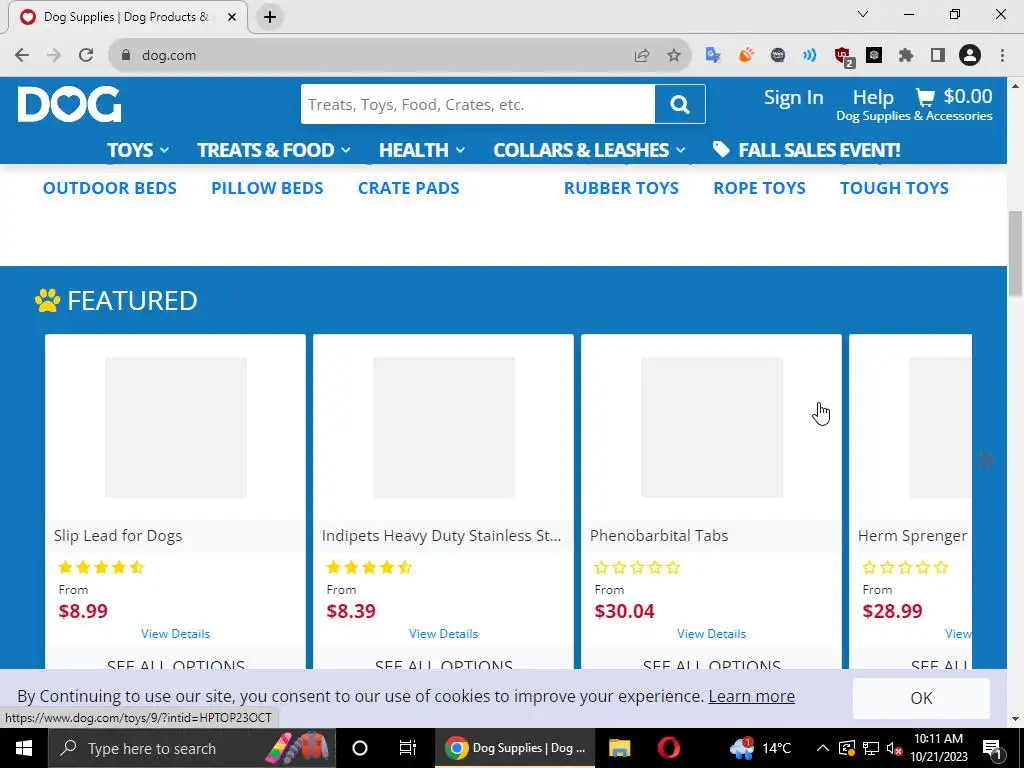Reload the page with the refresh icon
This screenshot has height=768, width=1024.
pyautogui.click(x=86, y=56)
